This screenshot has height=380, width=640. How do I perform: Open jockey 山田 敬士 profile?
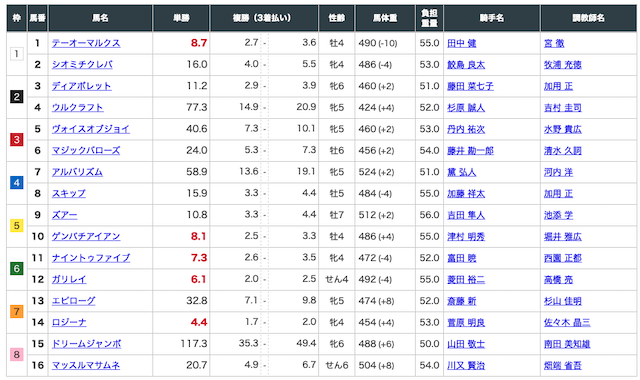click(466, 344)
